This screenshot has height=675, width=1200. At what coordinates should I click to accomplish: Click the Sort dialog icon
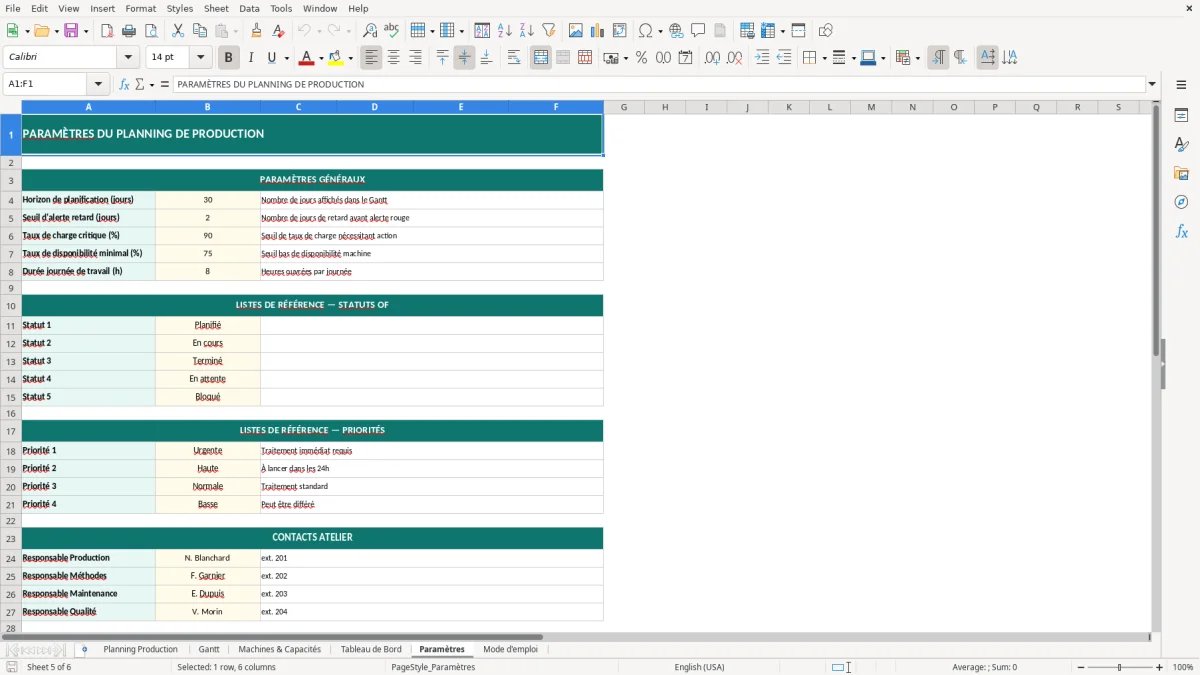point(482,31)
